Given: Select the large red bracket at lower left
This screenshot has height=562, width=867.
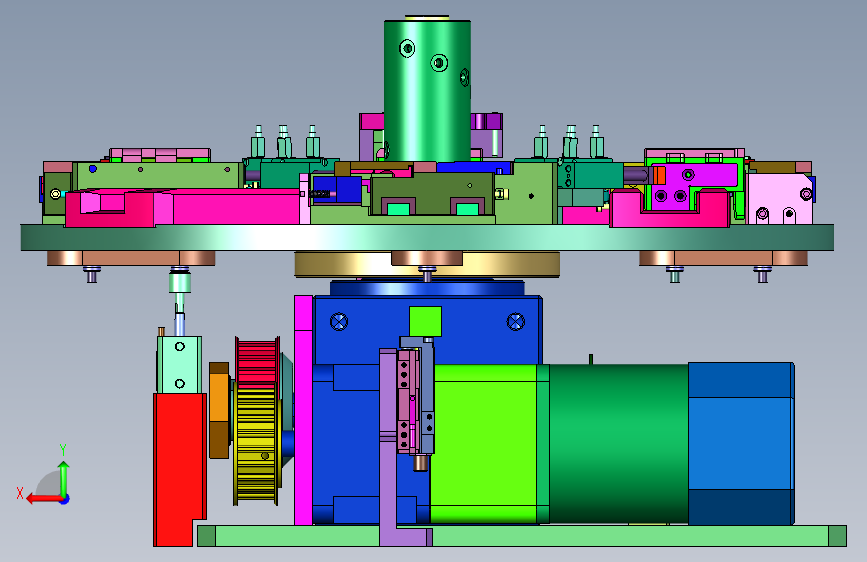Looking at the screenshot, I should coord(179,469).
